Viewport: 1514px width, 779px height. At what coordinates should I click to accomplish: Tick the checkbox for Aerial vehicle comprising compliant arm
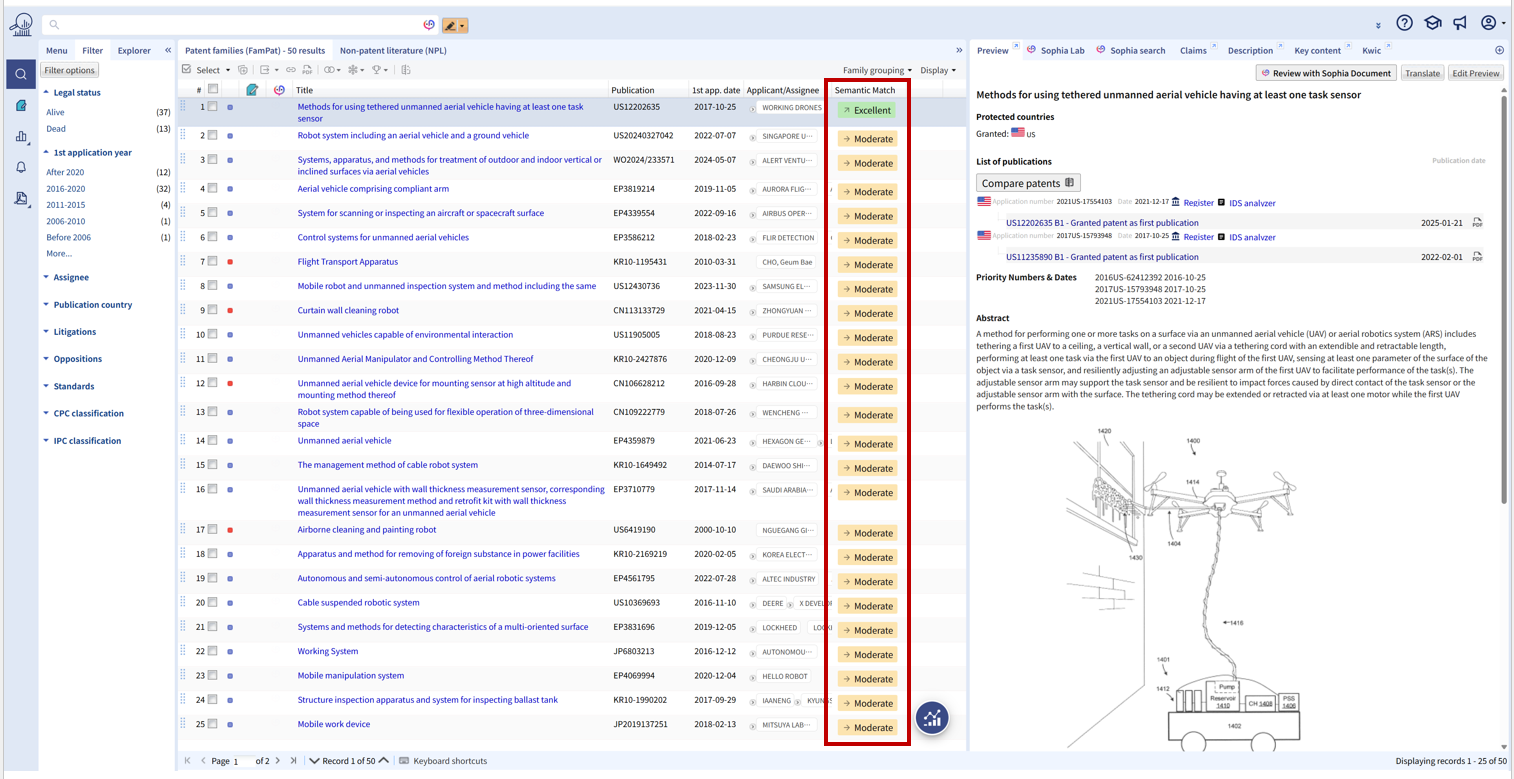pyautogui.click(x=213, y=189)
